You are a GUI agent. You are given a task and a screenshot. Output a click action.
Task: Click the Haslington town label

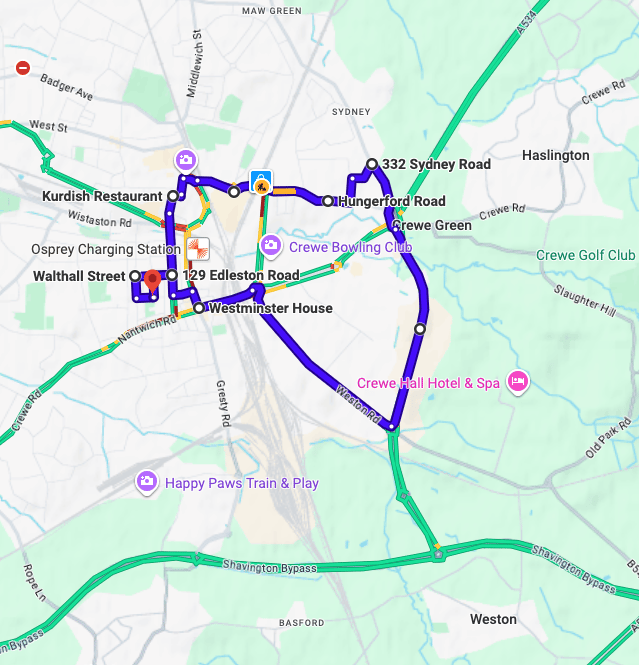coord(555,155)
